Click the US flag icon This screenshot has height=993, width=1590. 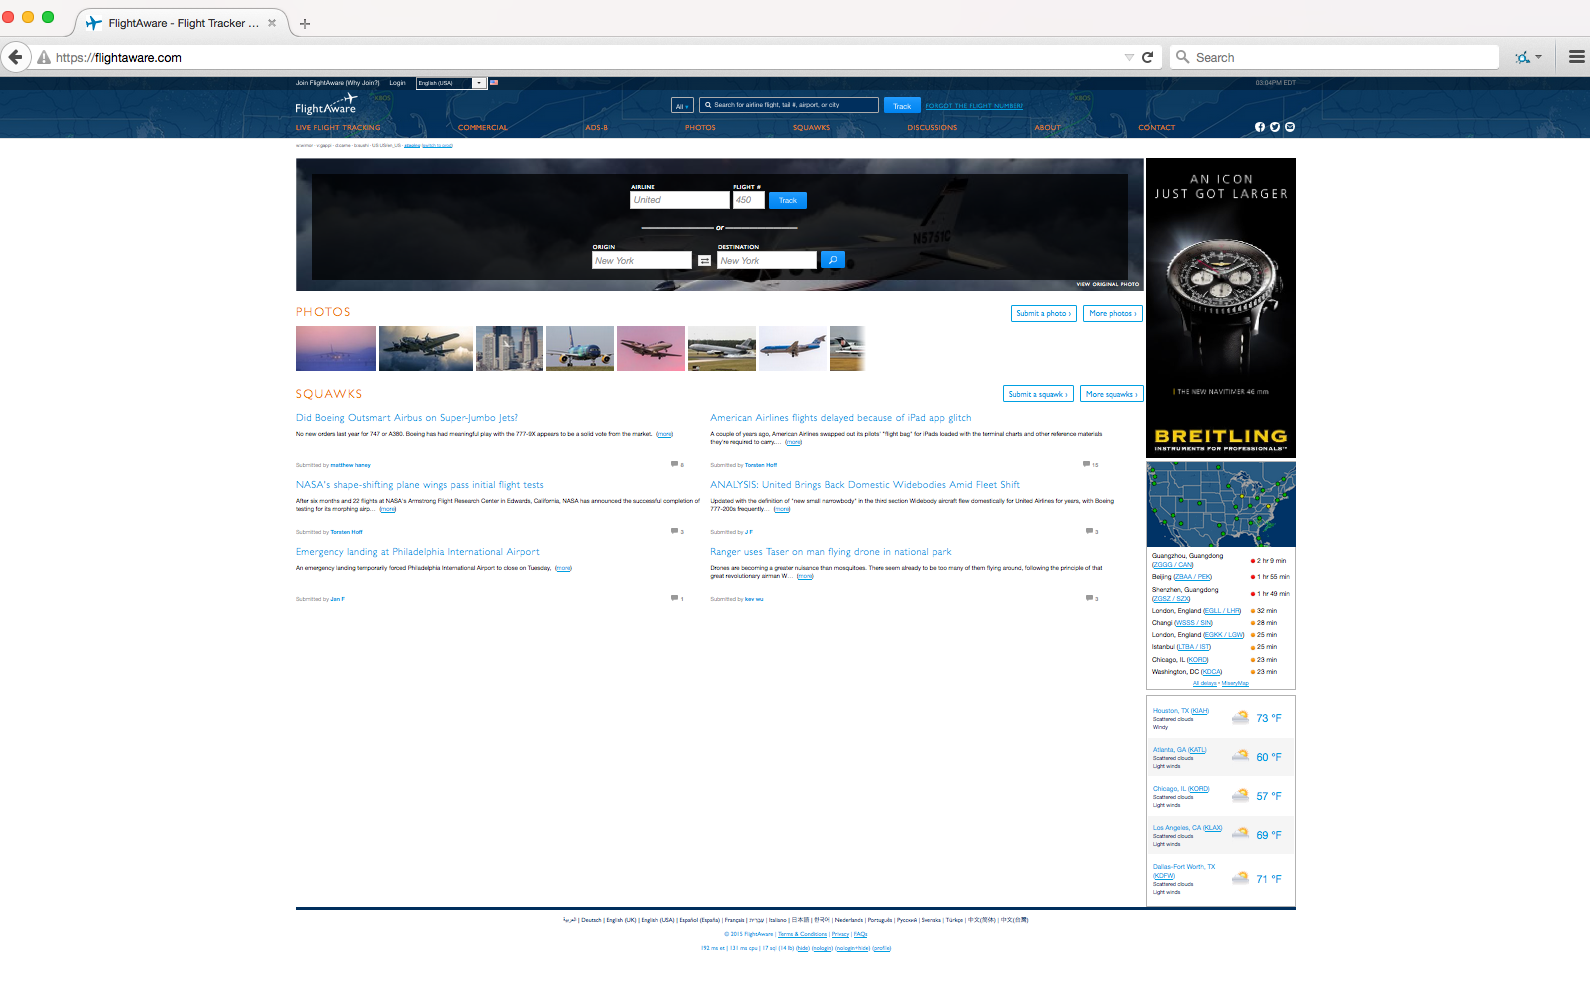[x=494, y=83]
